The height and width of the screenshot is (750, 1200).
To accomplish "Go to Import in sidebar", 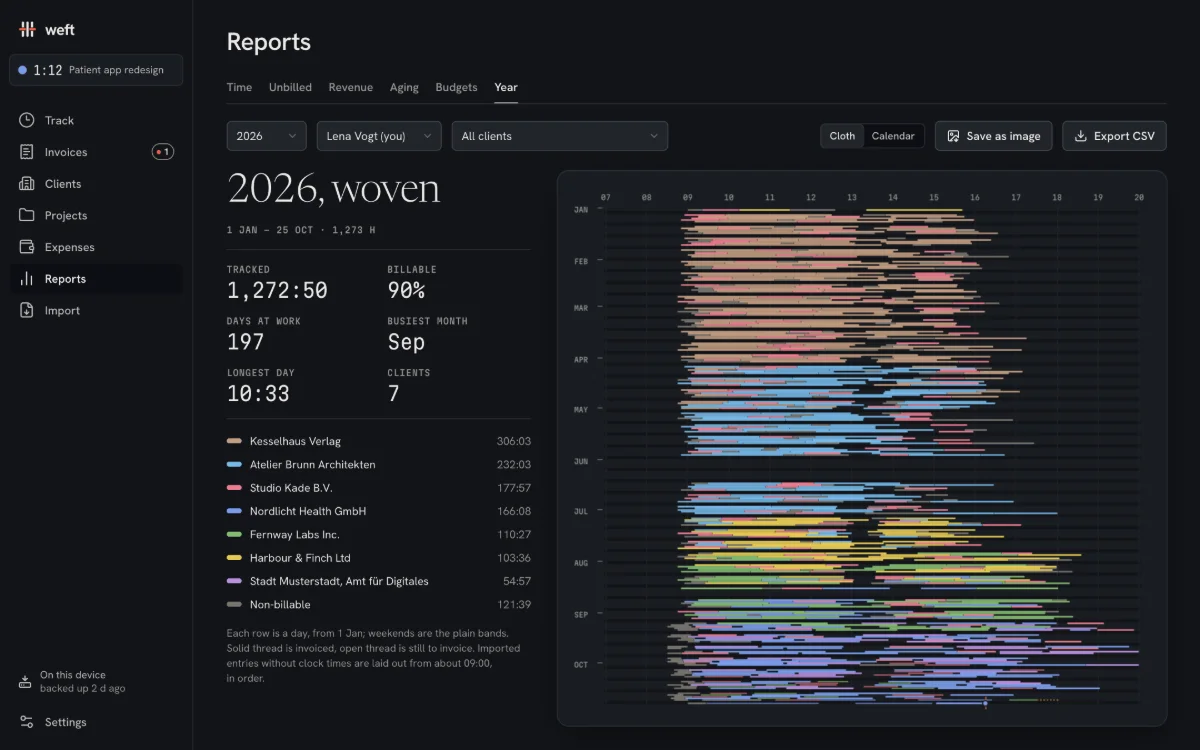I will pos(96,310).
